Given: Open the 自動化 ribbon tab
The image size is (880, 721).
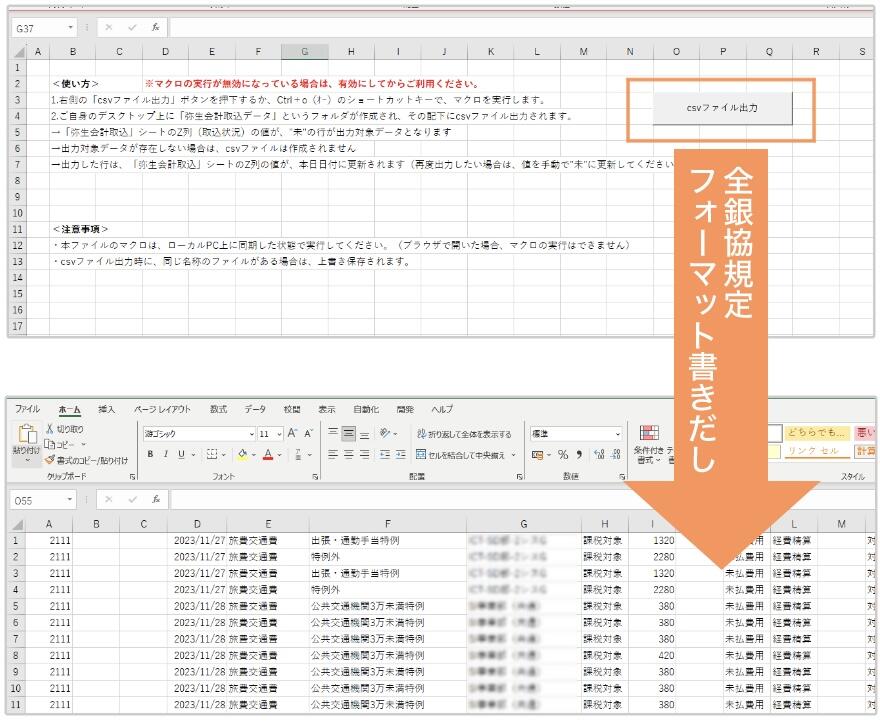Looking at the screenshot, I should (366, 410).
